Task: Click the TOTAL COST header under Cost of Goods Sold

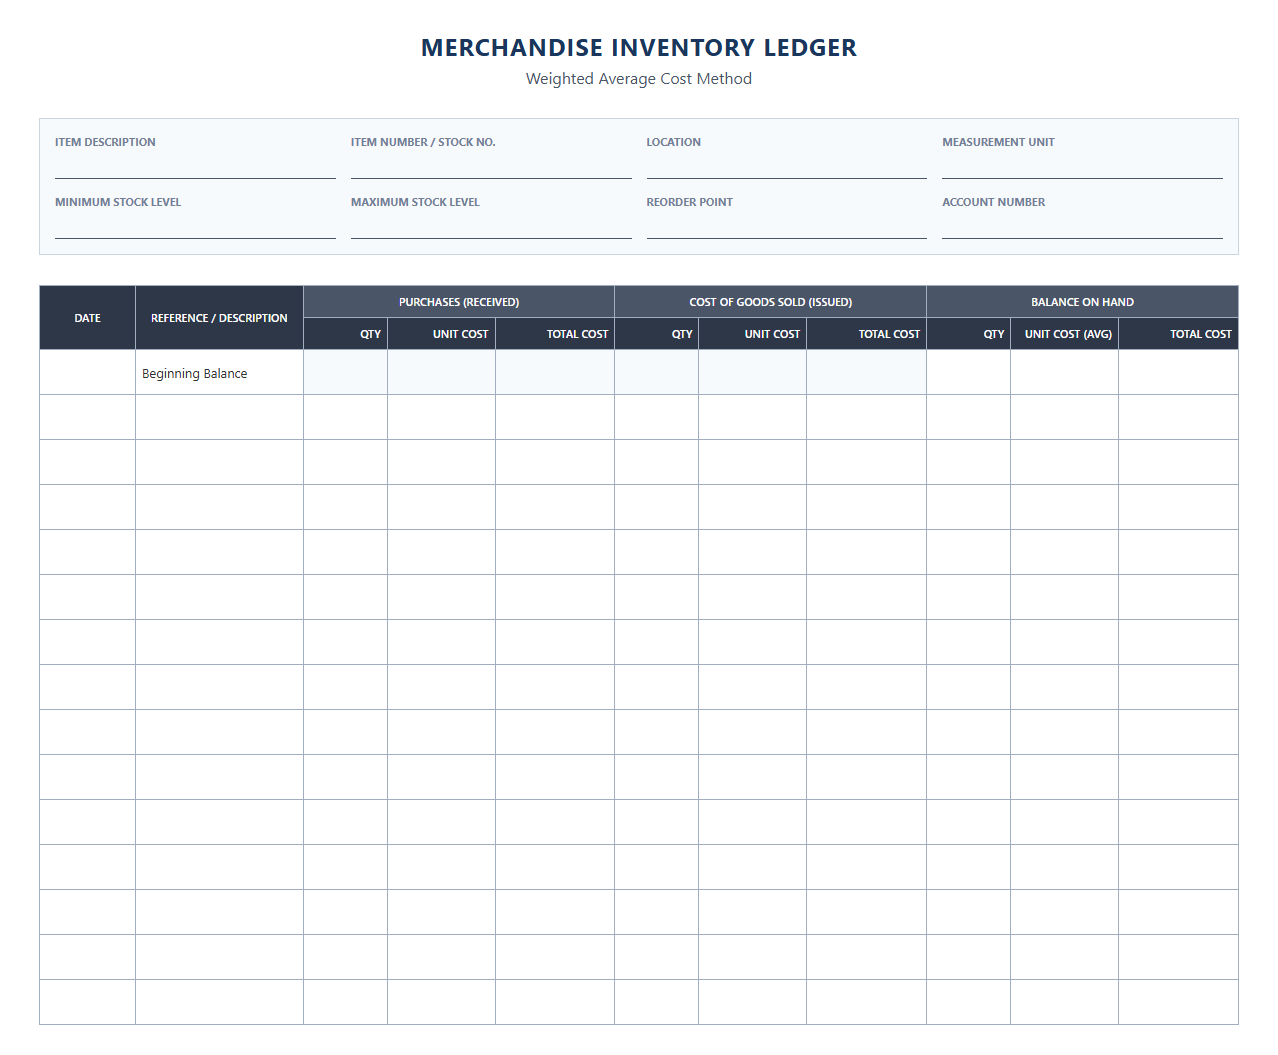Action: click(866, 334)
